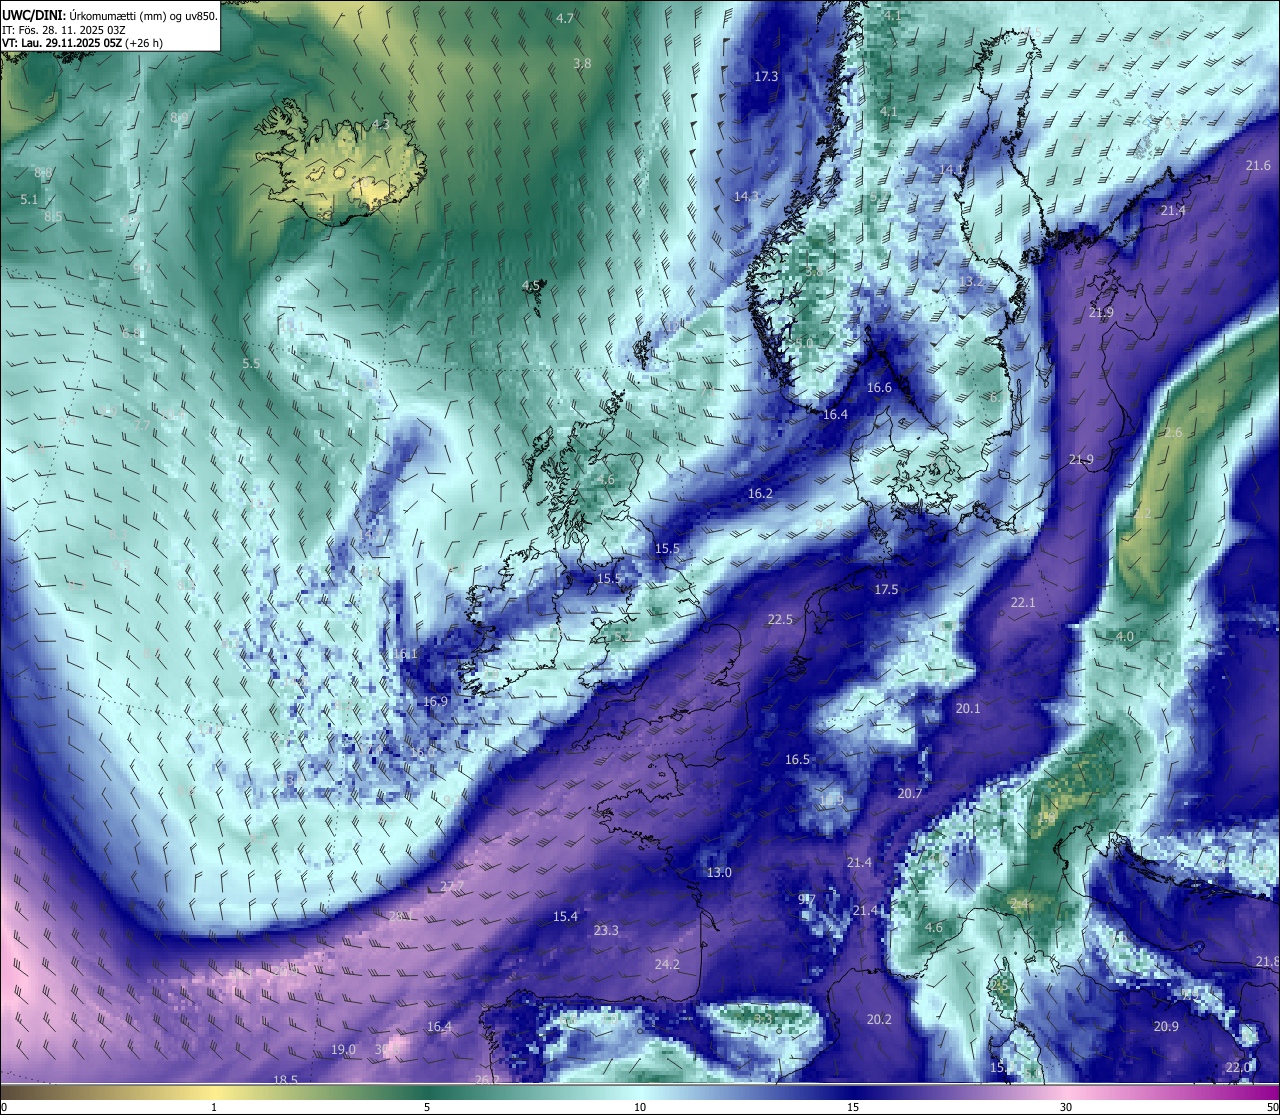Click the map value 4.5 near the Faroe Islands
This screenshot has width=1280, height=1115.
click(531, 286)
